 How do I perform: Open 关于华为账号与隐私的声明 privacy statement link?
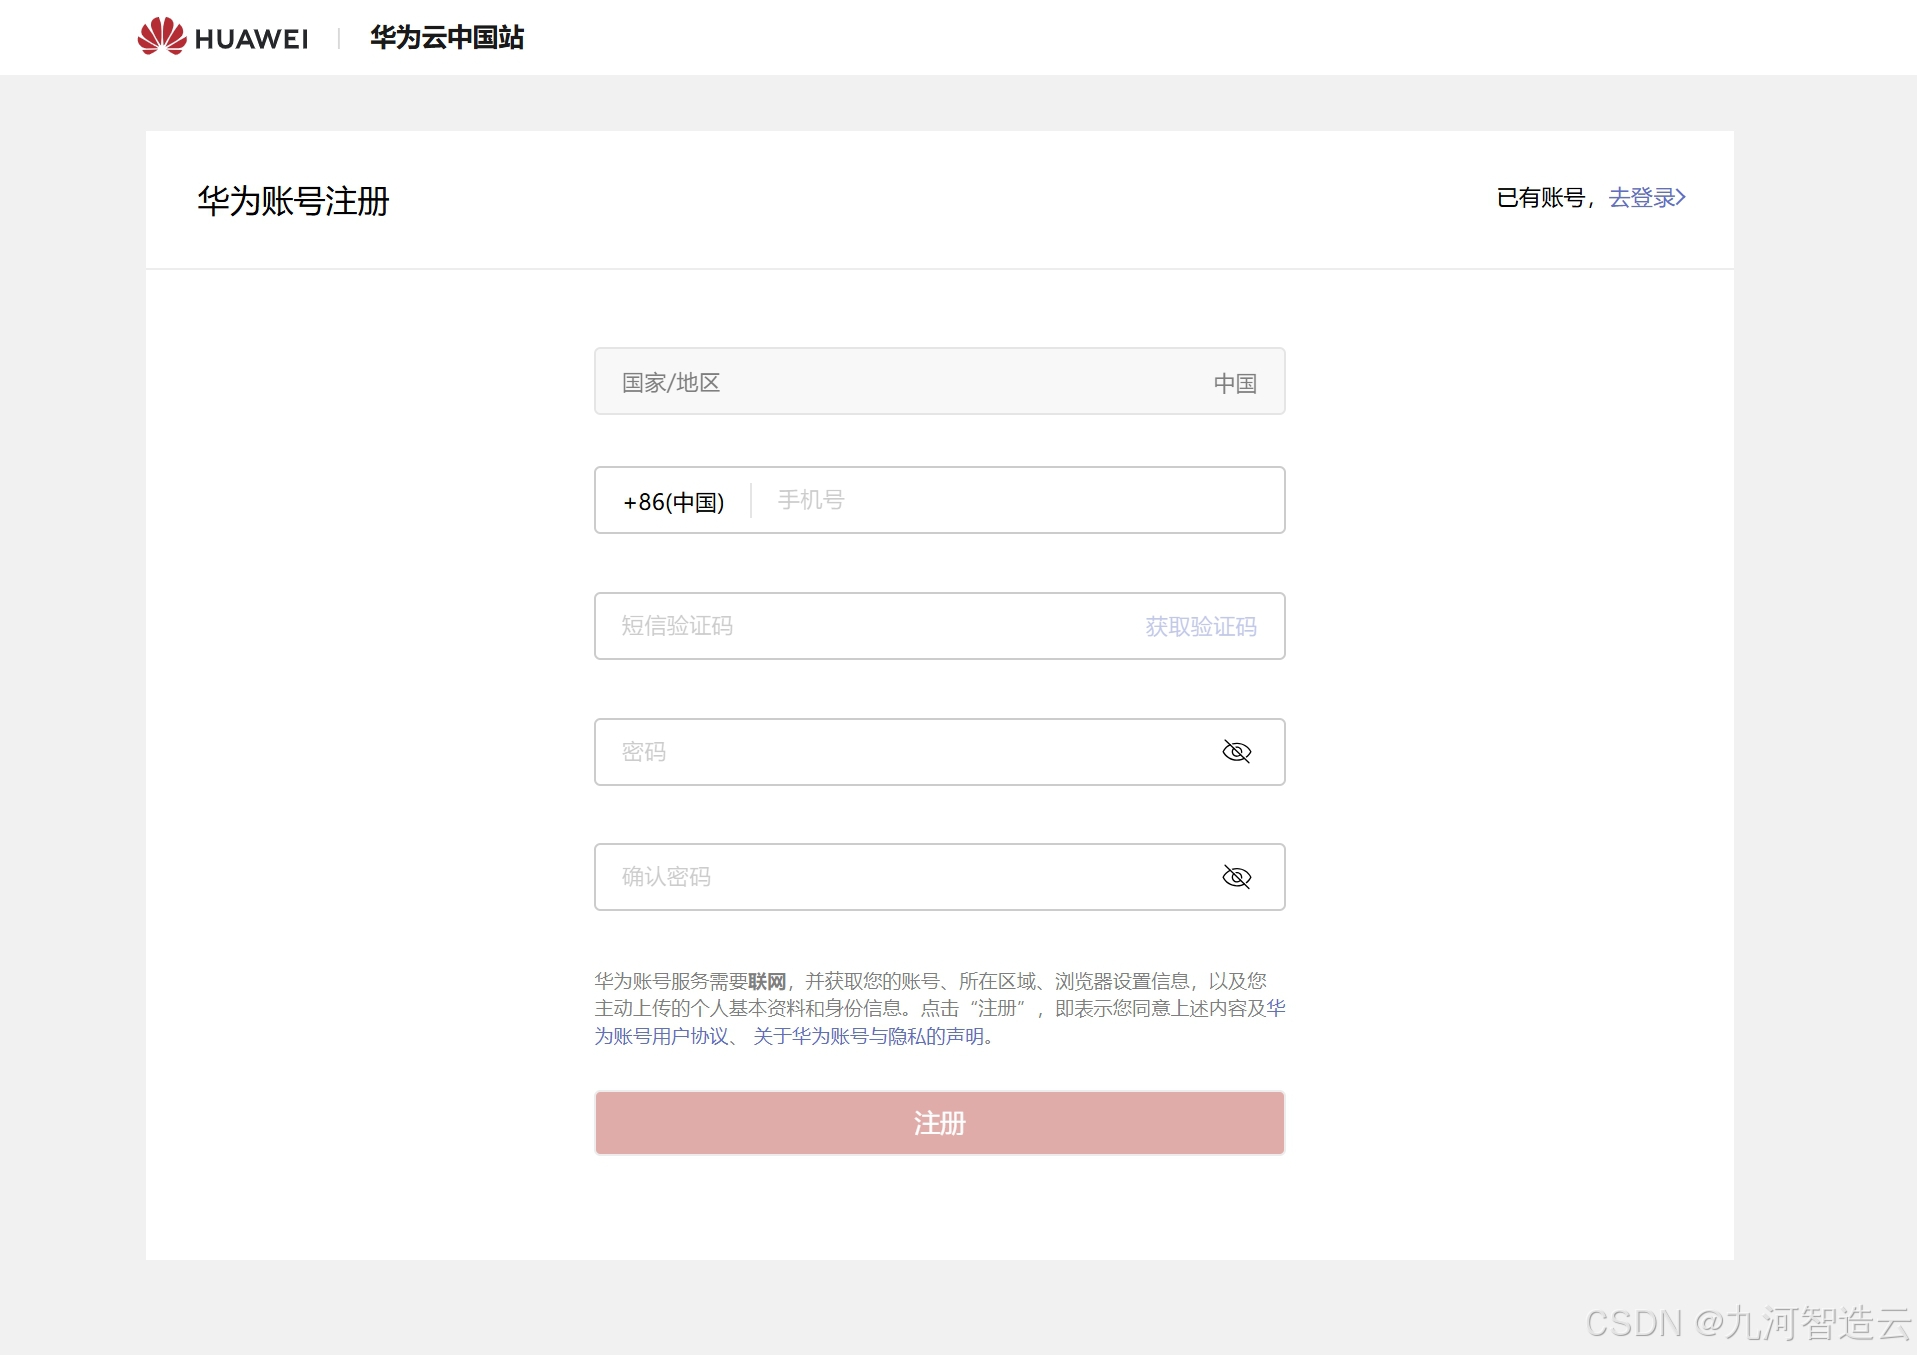[869, 1036]
